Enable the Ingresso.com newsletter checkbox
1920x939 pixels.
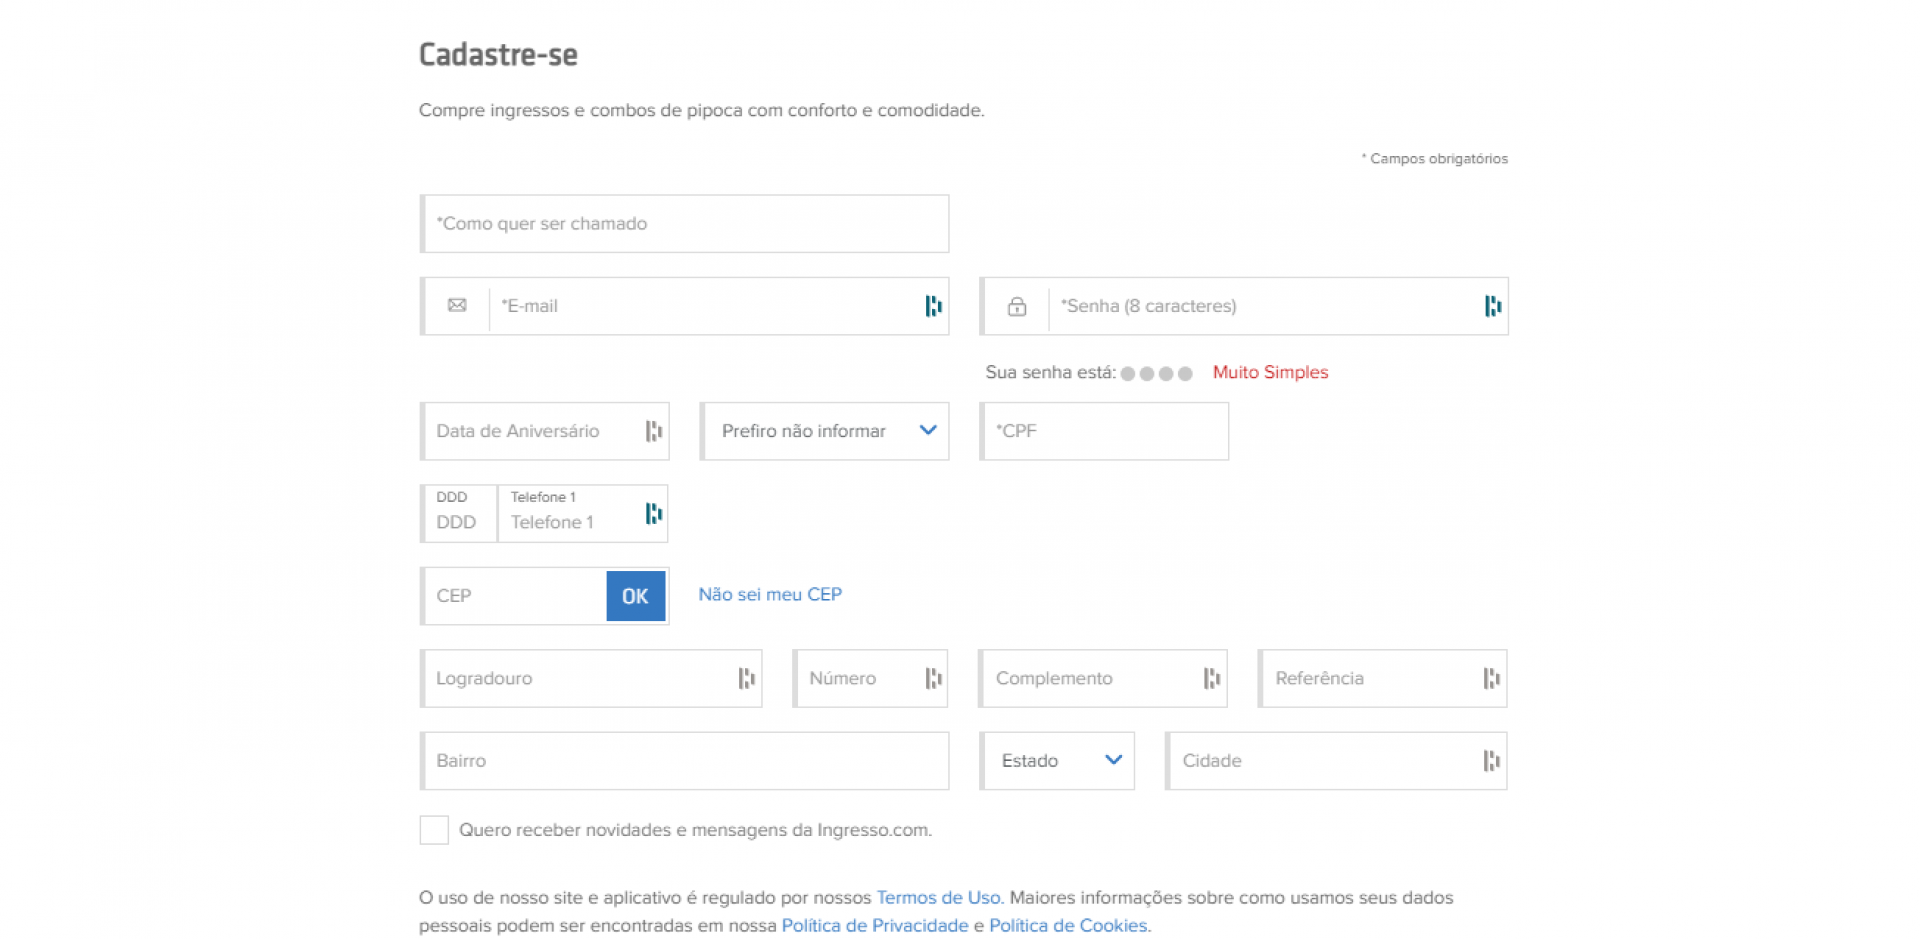pyautogui.click(x=434, y=830)
